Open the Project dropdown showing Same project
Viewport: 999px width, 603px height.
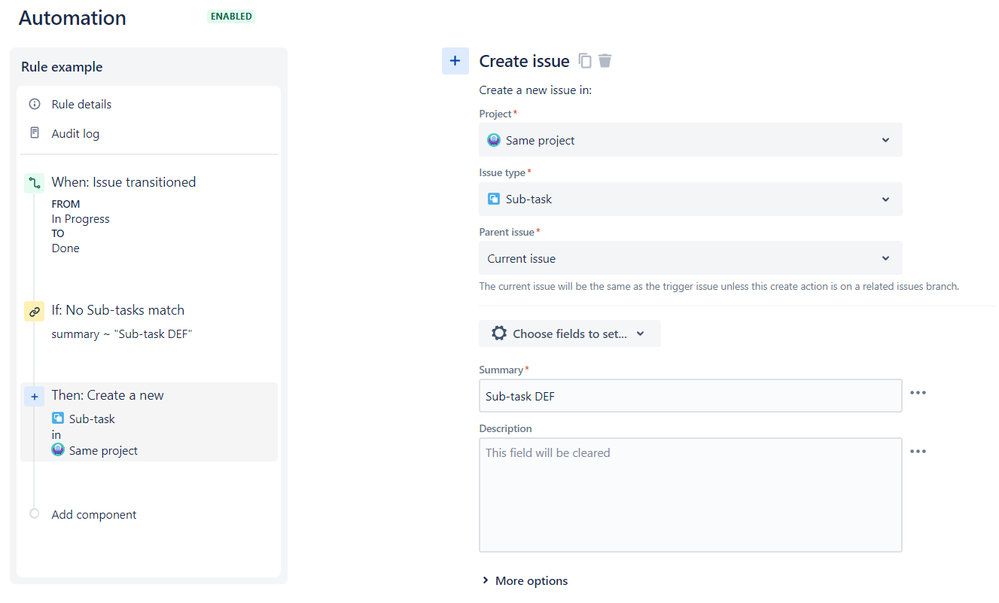[690, 140]
